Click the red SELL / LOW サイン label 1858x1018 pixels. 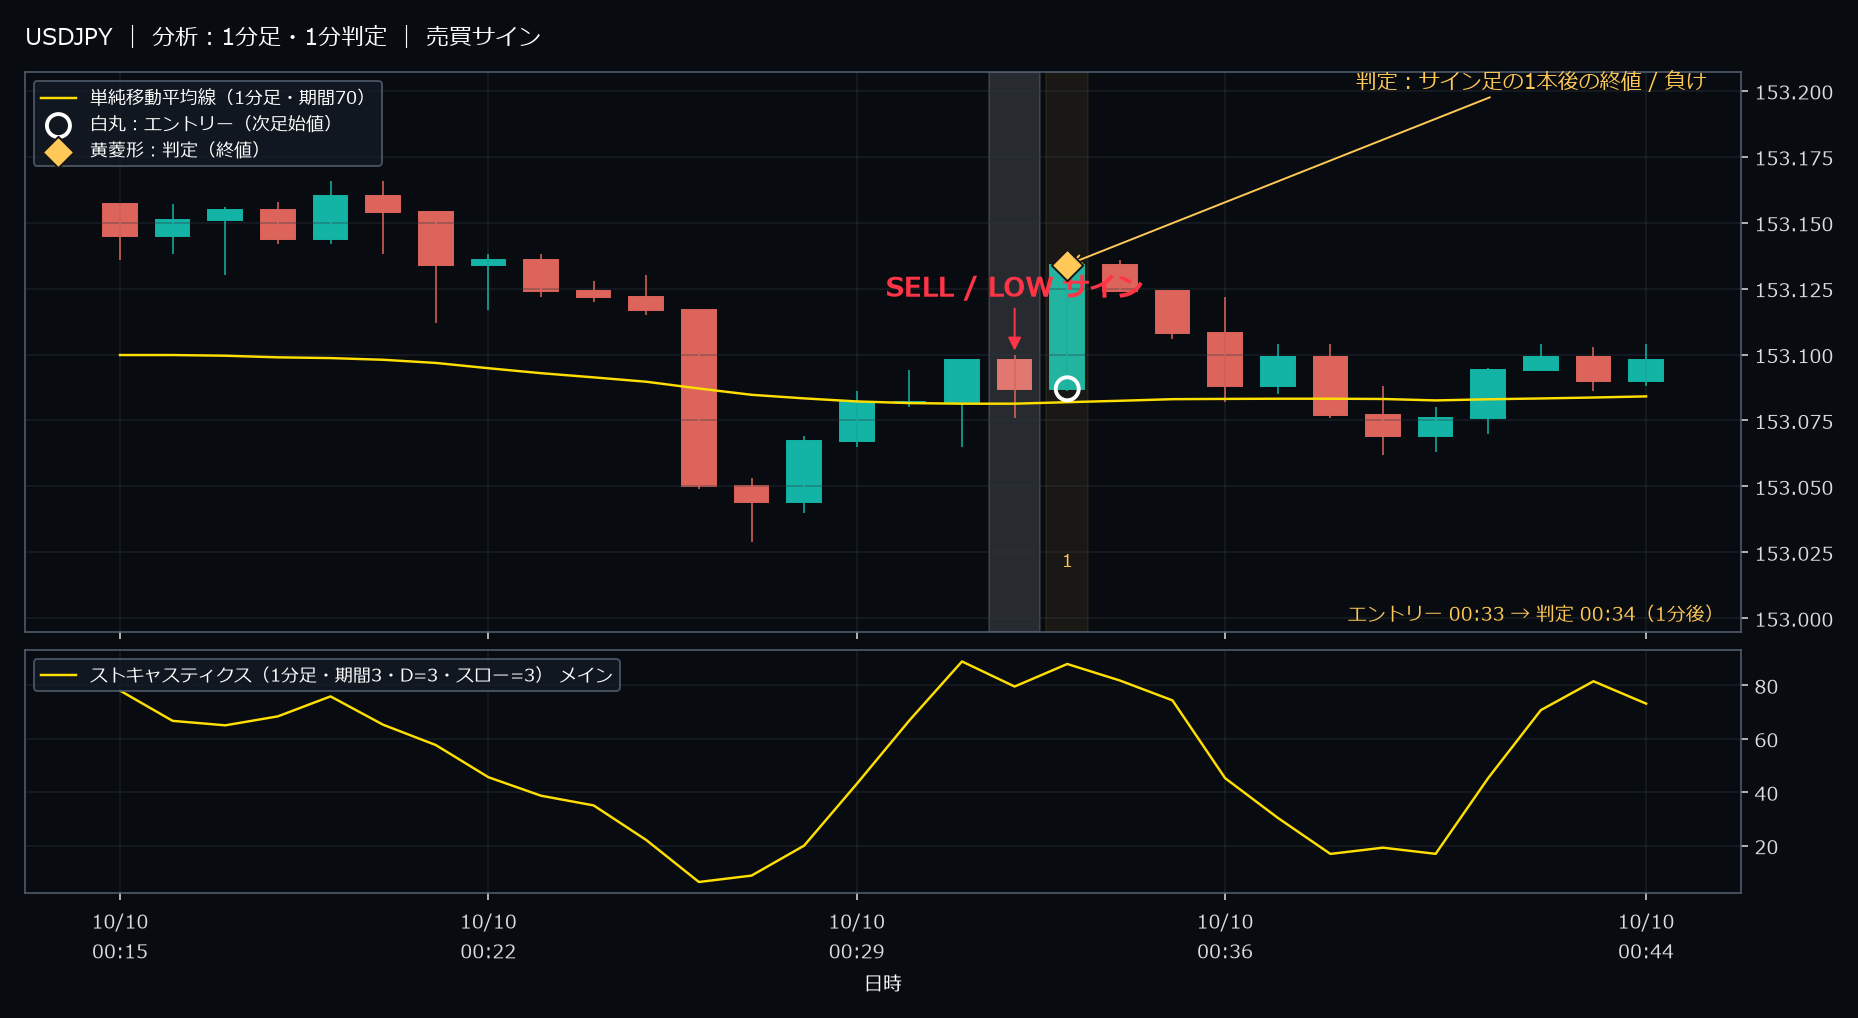tap(1013, 288)
